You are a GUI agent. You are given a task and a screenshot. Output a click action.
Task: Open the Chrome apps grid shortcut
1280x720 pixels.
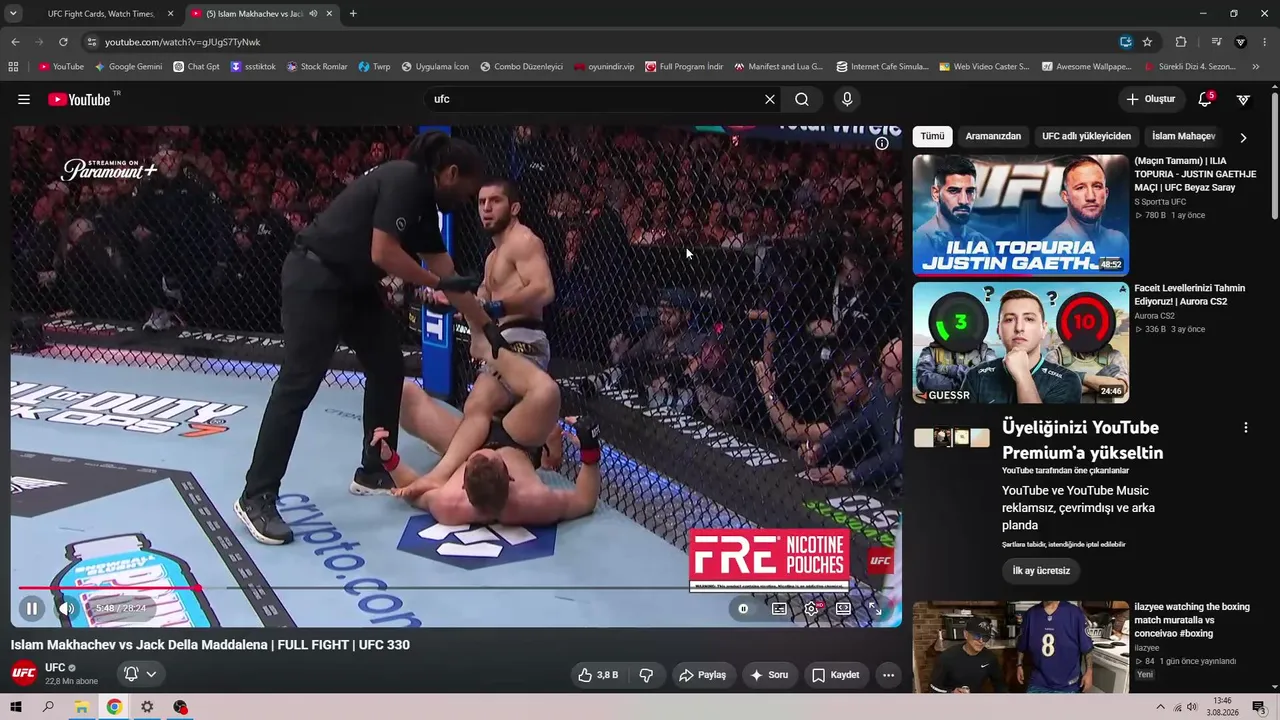pos(13,67)
